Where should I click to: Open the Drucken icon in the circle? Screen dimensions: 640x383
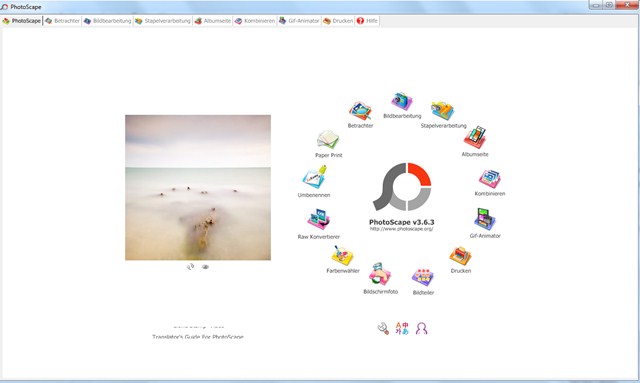tap(460, 256)
